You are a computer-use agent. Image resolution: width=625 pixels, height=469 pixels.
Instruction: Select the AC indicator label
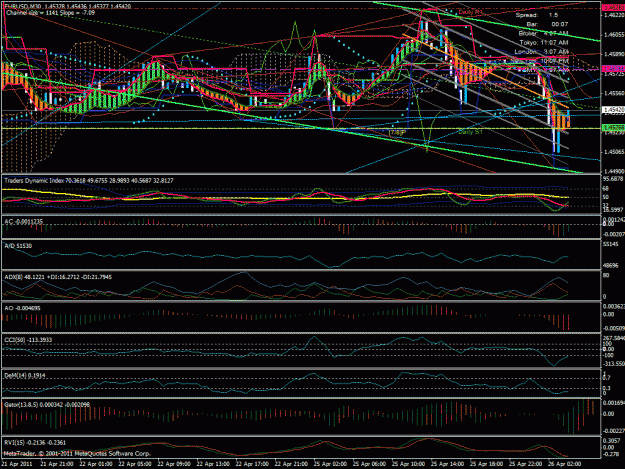click(24, 222)
